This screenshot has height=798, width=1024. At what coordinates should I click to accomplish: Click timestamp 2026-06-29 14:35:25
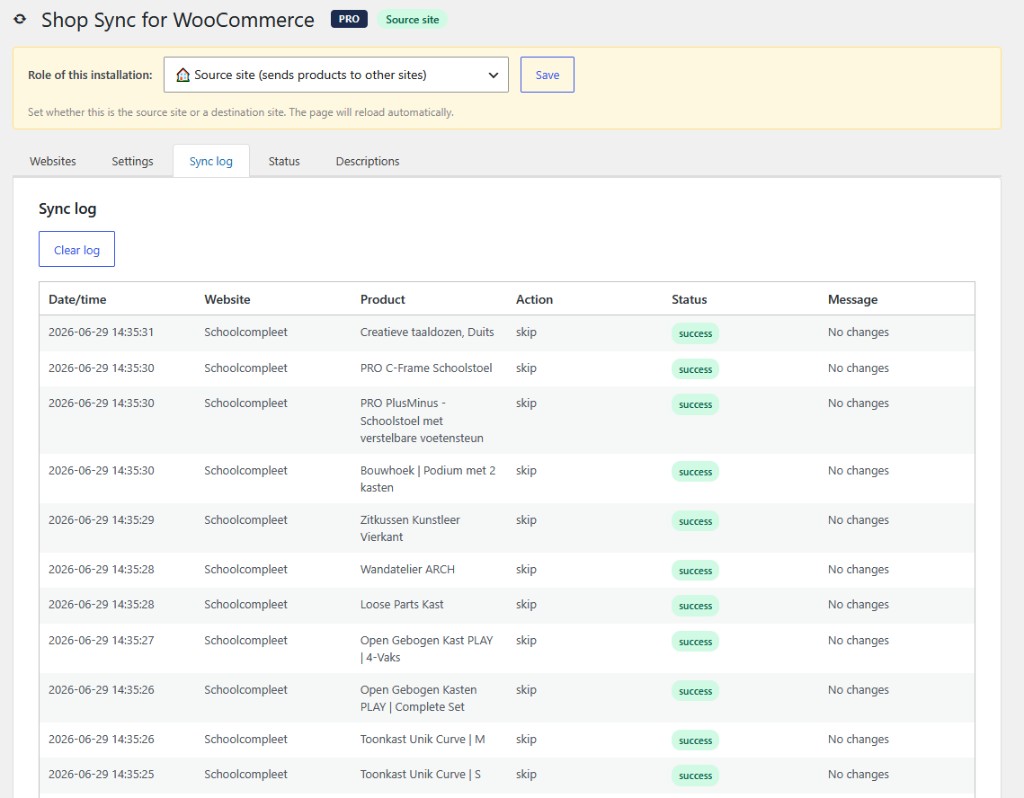pos(101,774)
